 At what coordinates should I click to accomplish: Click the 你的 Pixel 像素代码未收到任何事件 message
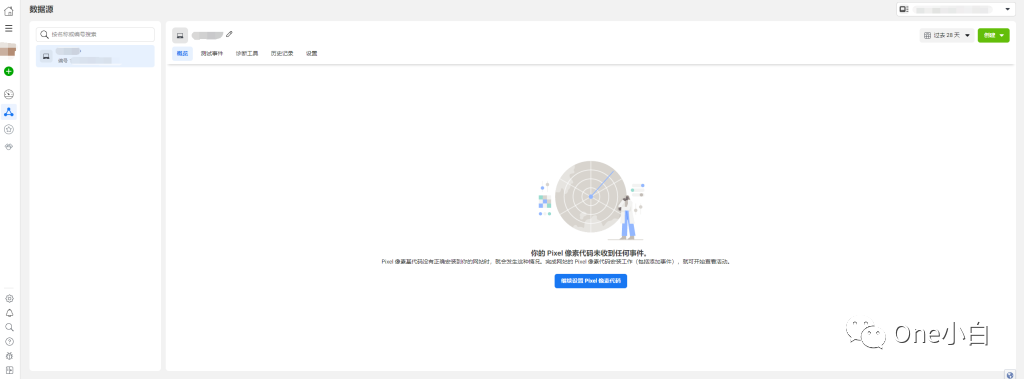tap(591, 253)
